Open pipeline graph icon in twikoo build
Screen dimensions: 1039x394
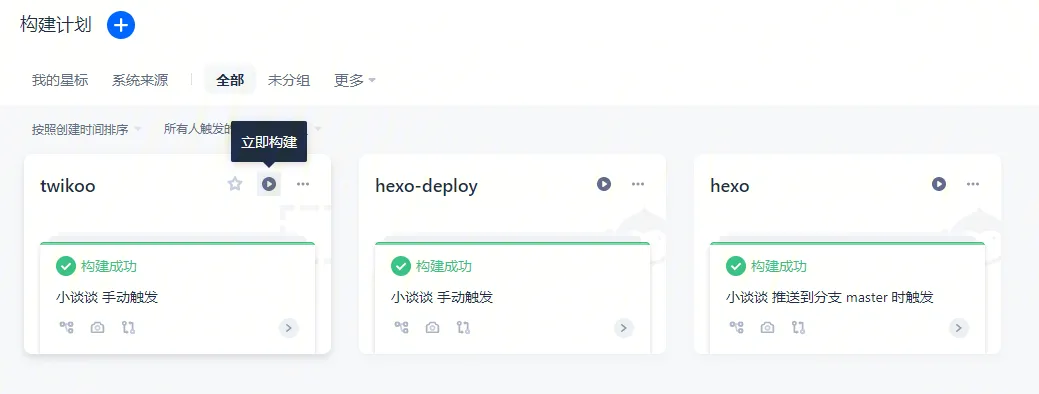[x=66, y=327]
